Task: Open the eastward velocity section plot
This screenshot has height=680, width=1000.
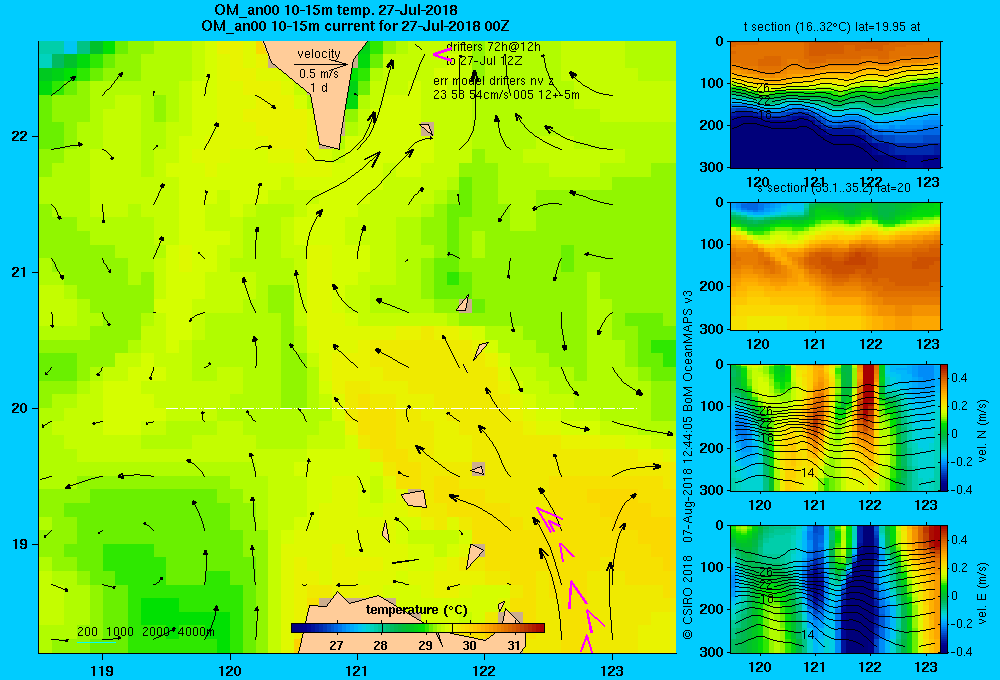Action: point(835,589)
